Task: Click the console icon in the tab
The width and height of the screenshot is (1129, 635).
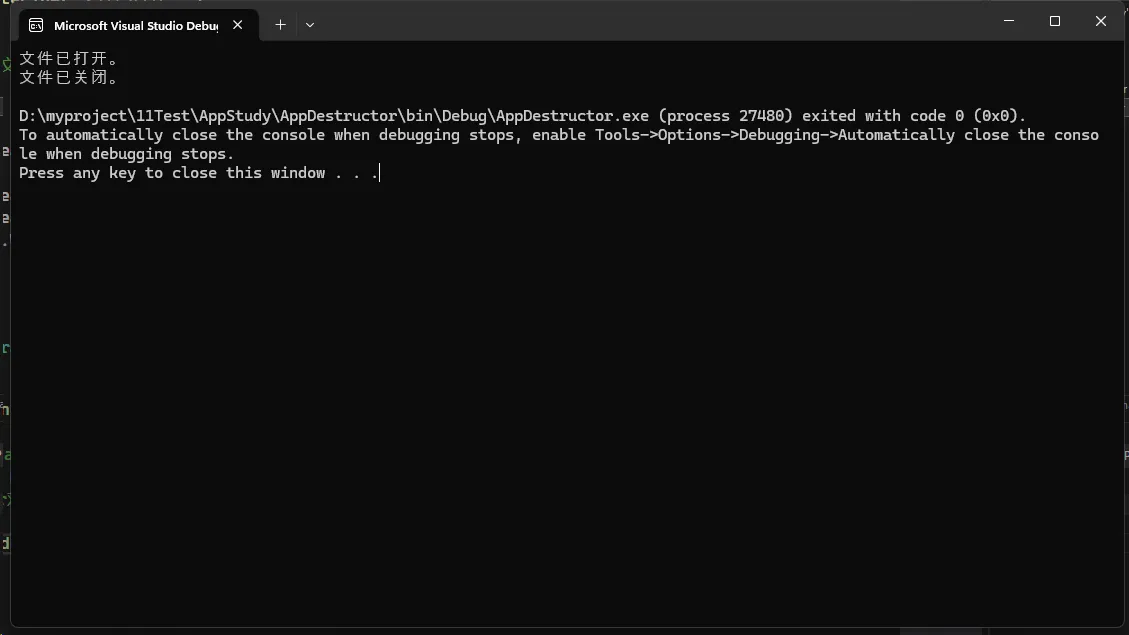Action: [x=36, y=25]
